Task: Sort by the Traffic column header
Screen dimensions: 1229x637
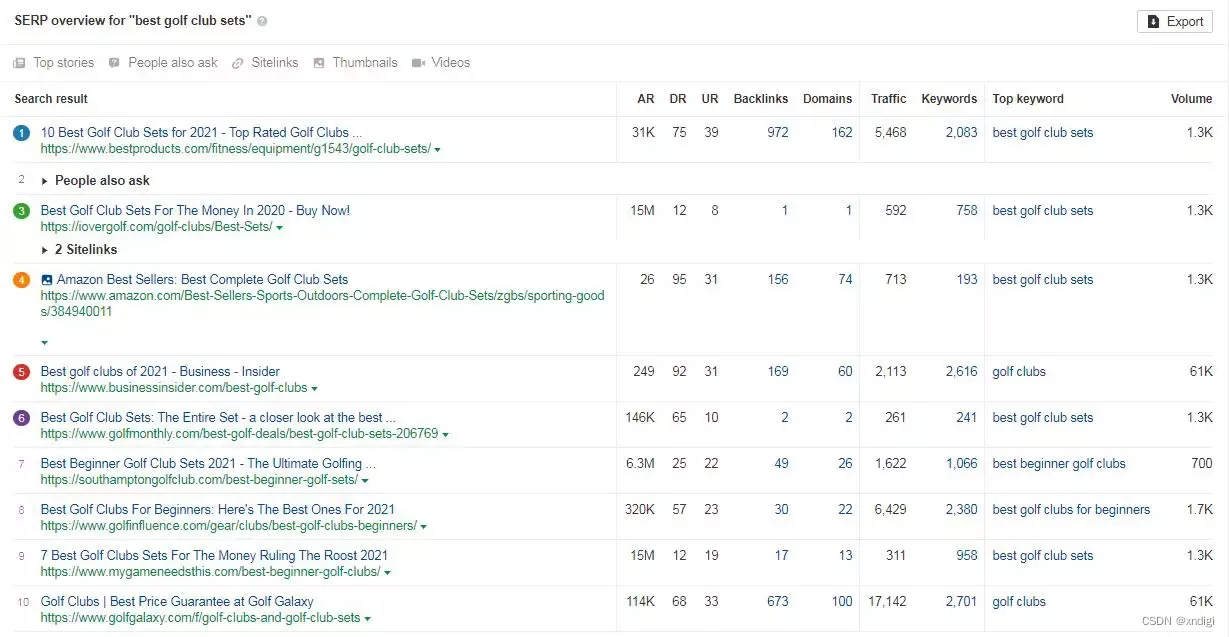Action: (888, 99)
